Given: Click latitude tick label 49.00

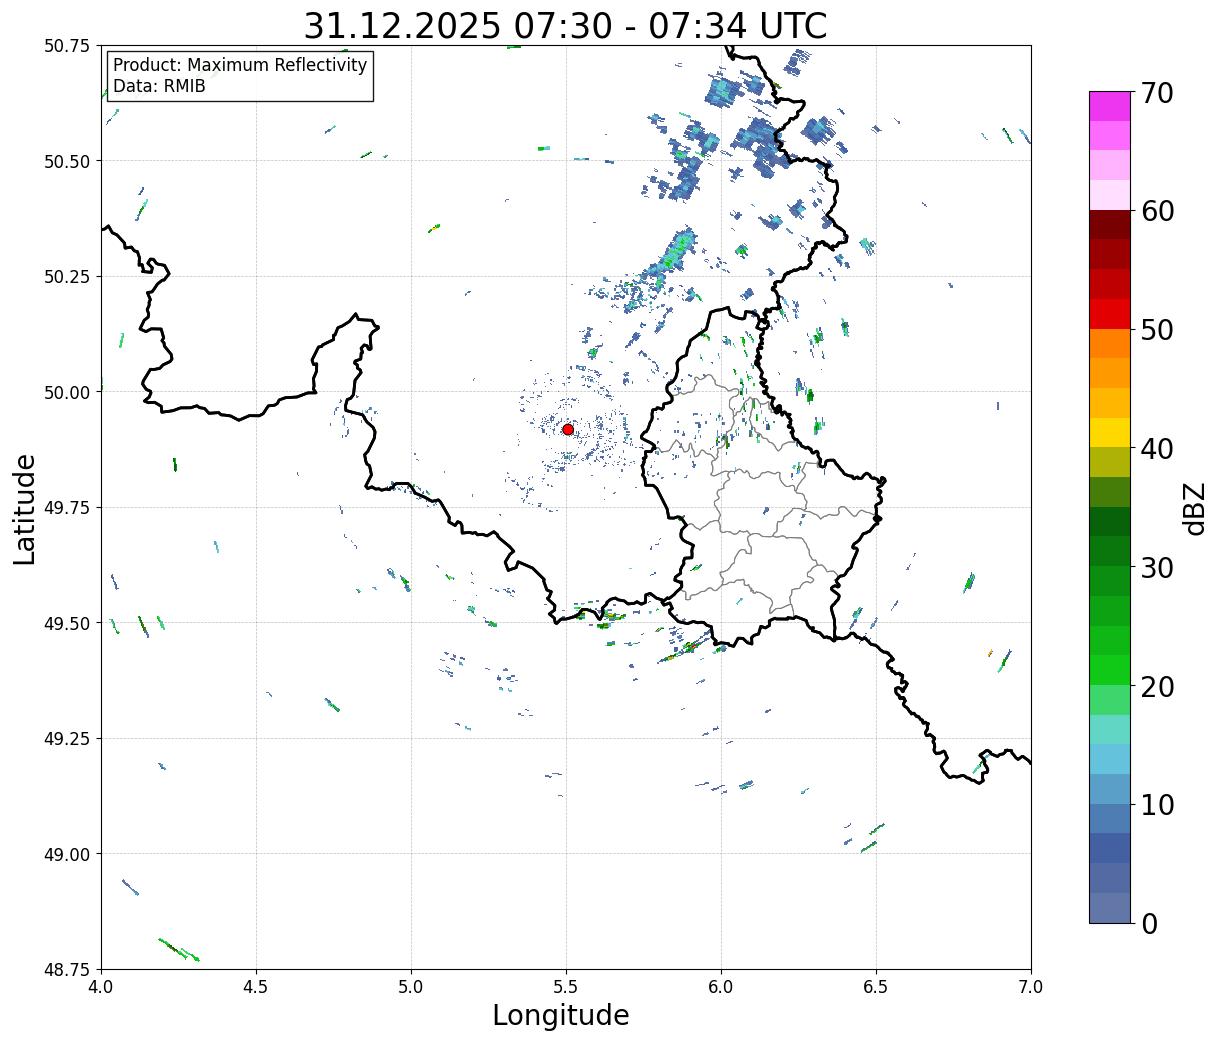Looking at the screenshot, I should coord(67,854).
